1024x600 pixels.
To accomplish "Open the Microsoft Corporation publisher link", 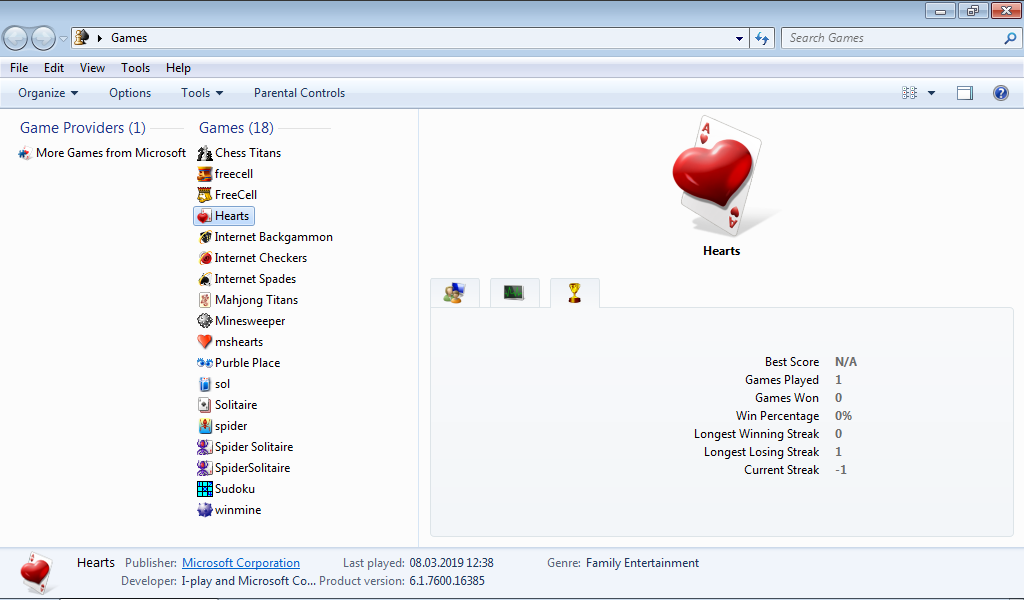I will [x=241, y=563].
